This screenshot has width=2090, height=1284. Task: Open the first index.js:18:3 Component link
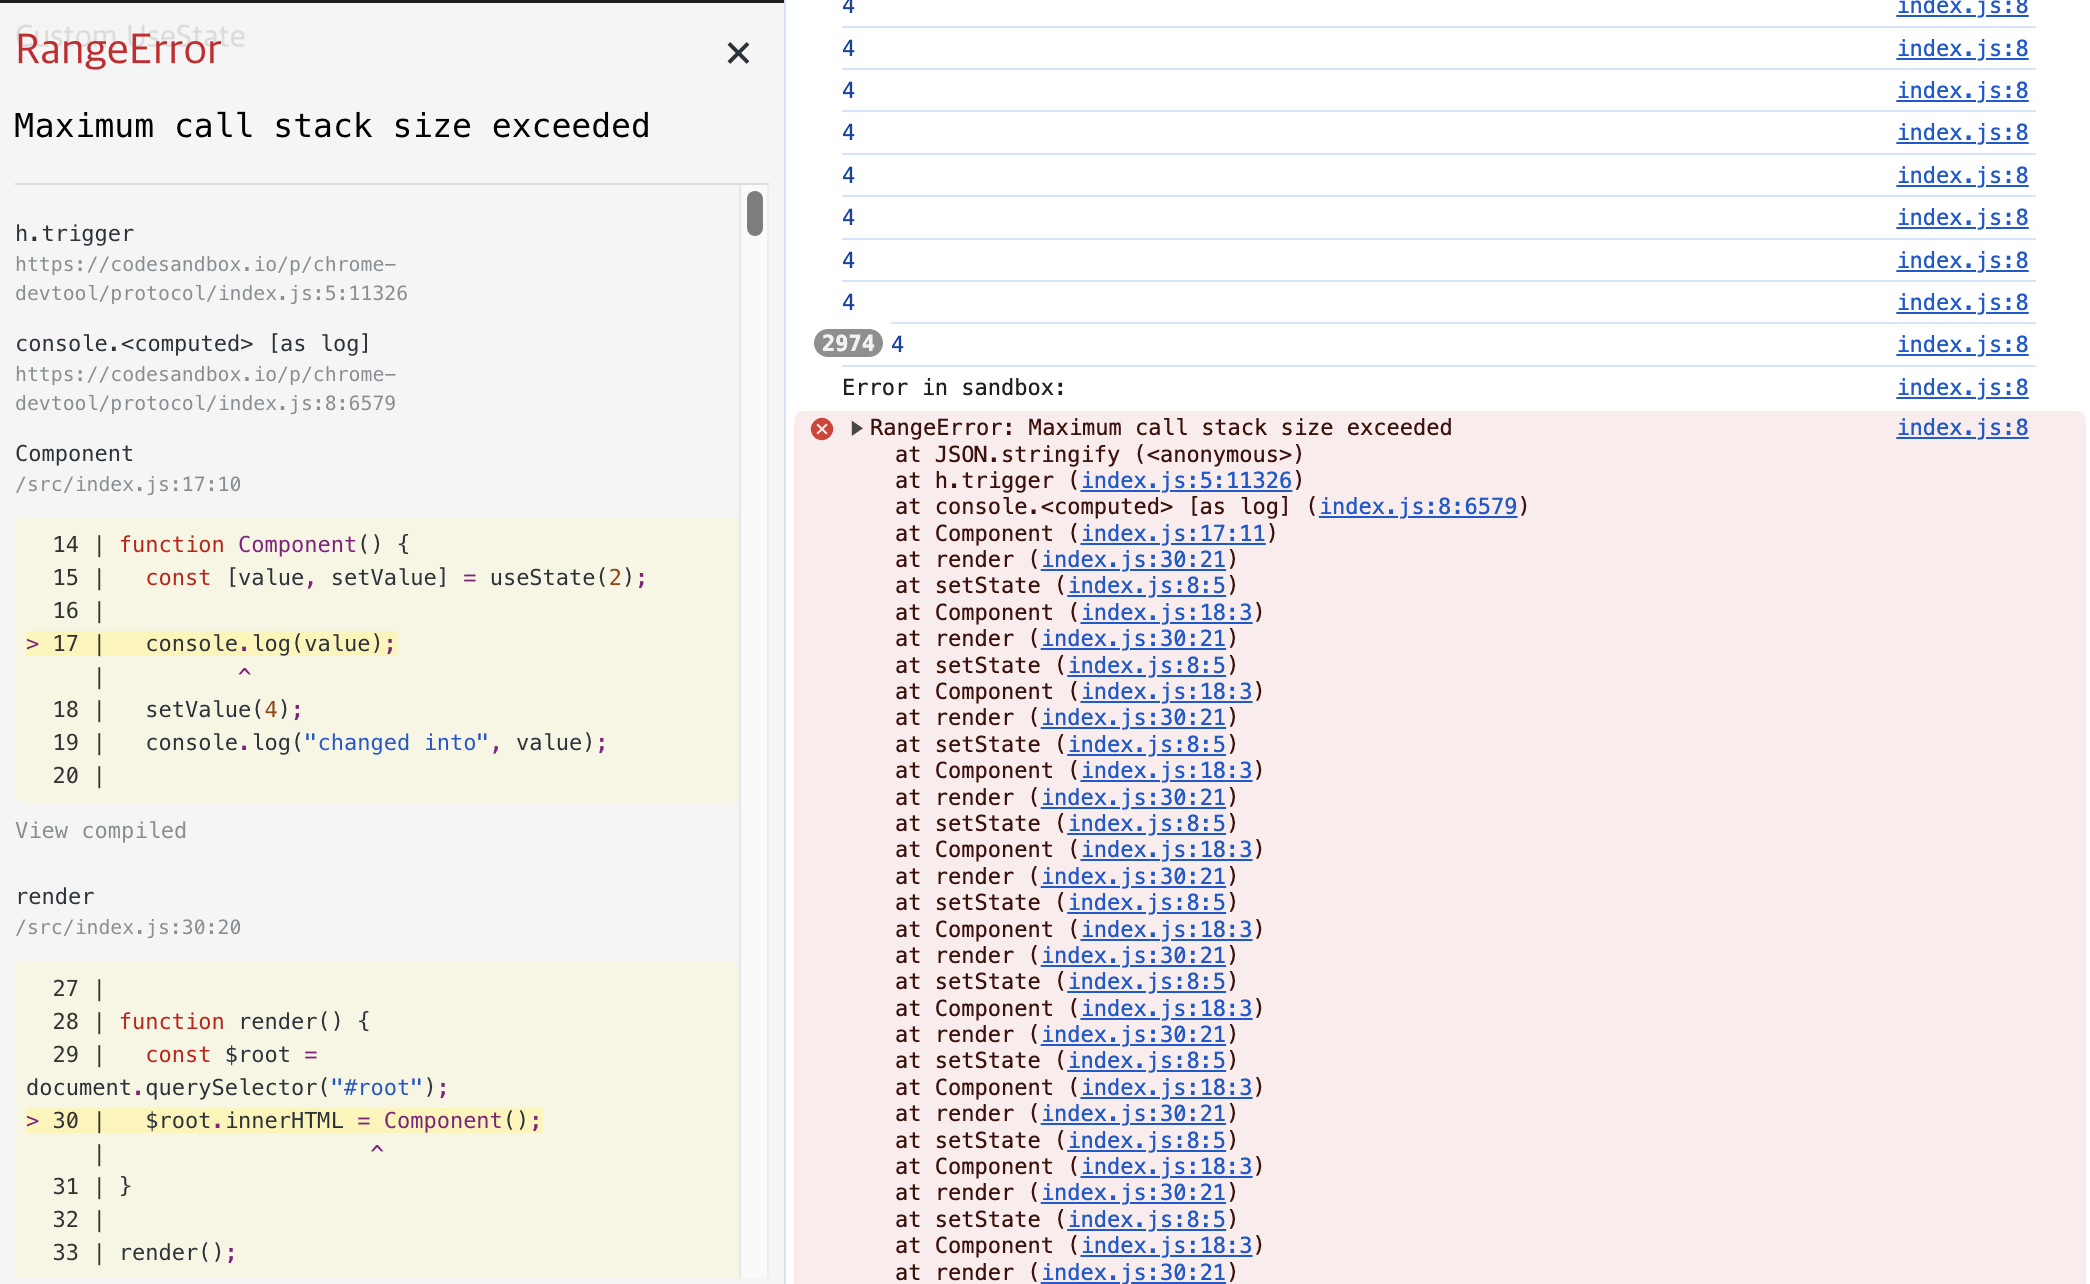point(1166,613)
